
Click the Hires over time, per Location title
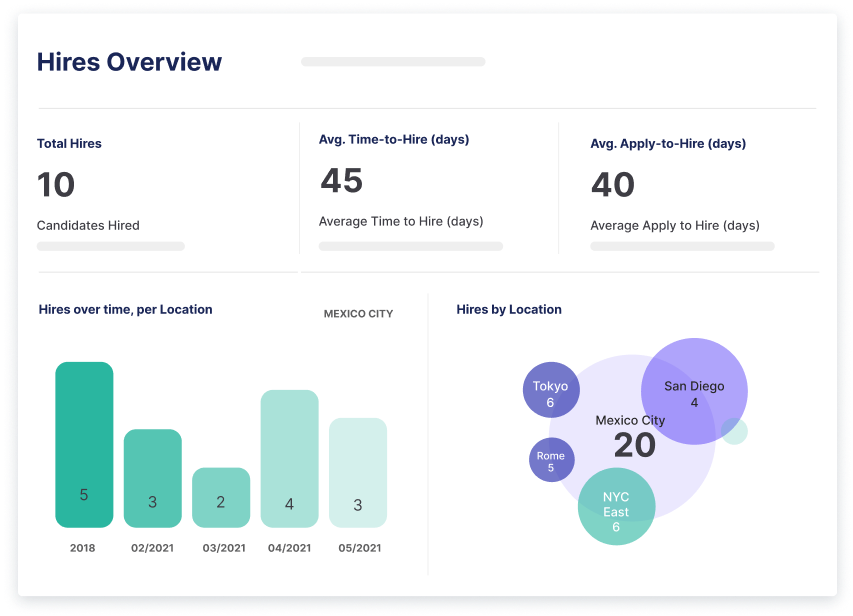pos(125,310)
